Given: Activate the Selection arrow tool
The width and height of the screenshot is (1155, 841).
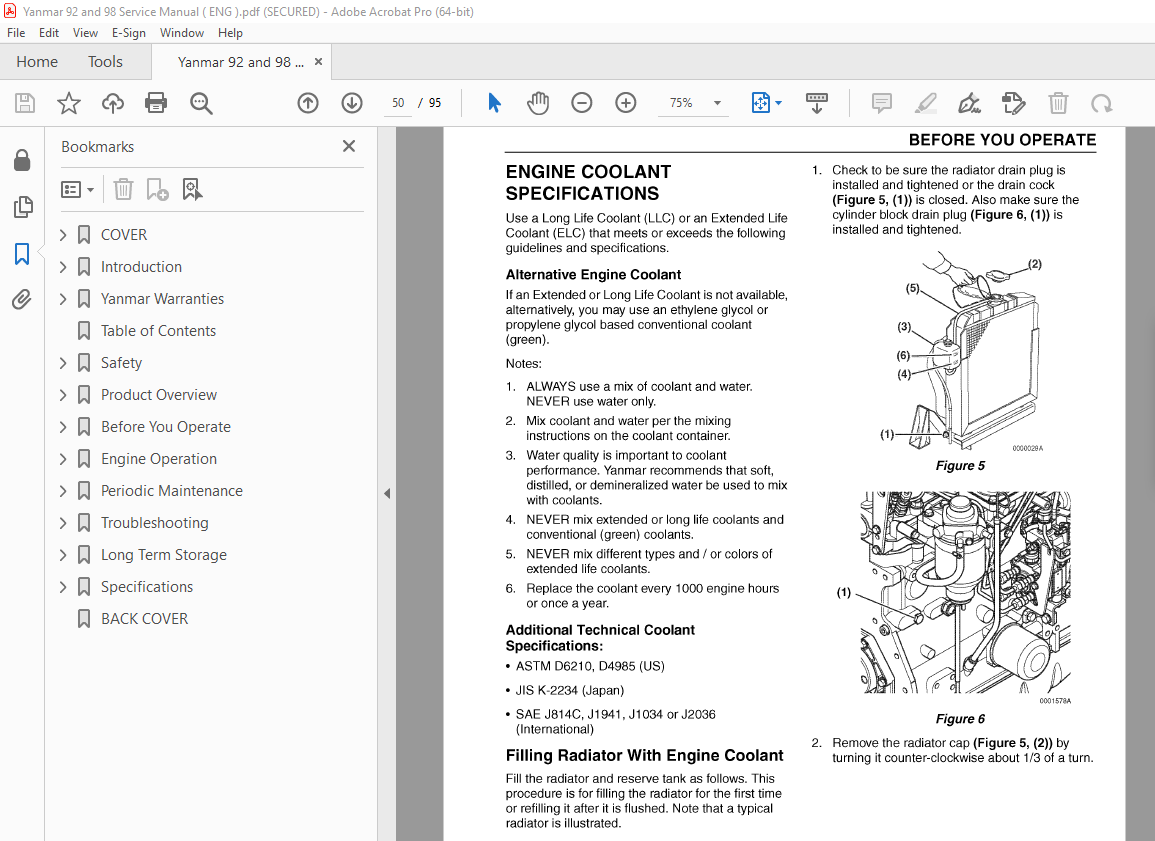Looking at the screenshot, I should (494, 103).
